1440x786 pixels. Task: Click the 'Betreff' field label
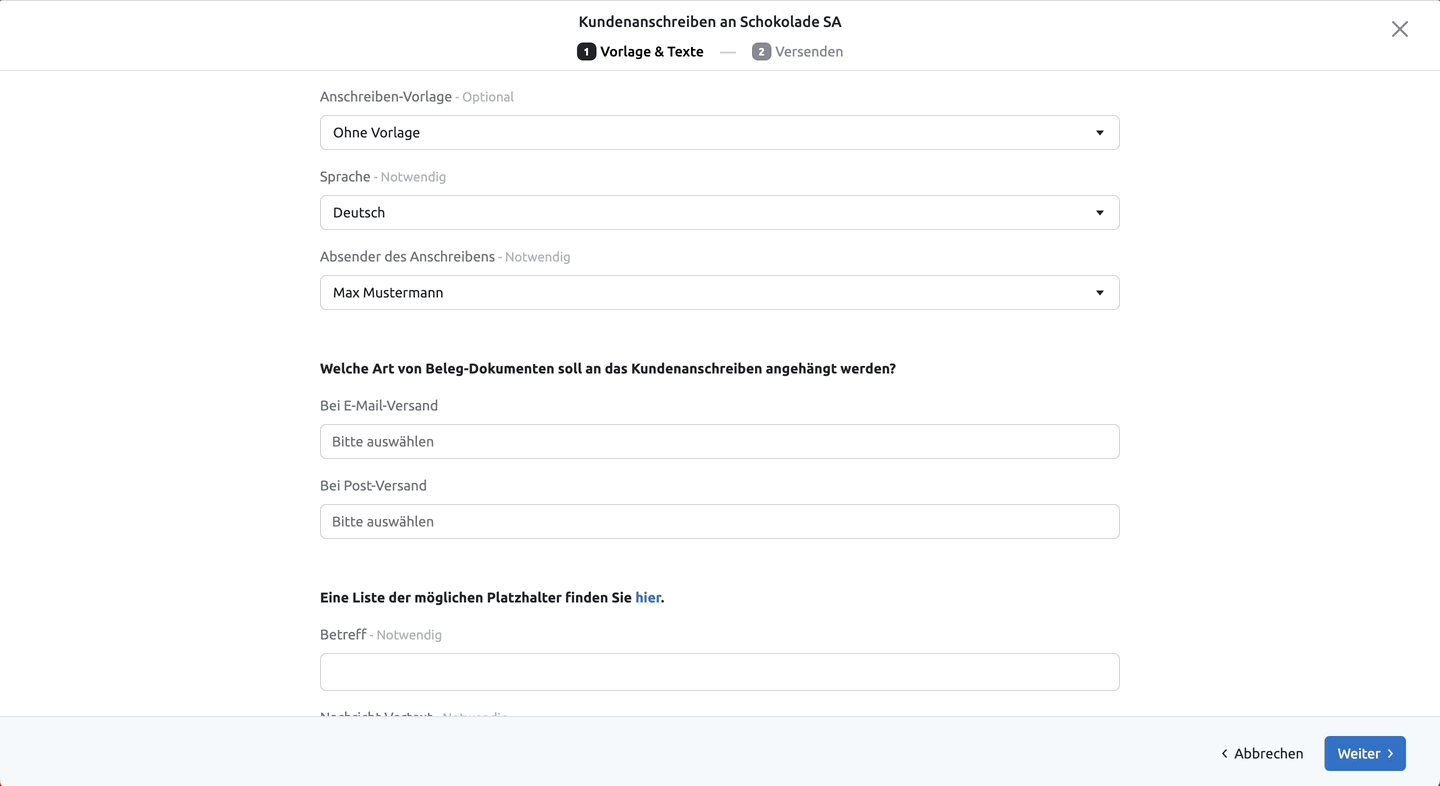[x=343, y=634]
